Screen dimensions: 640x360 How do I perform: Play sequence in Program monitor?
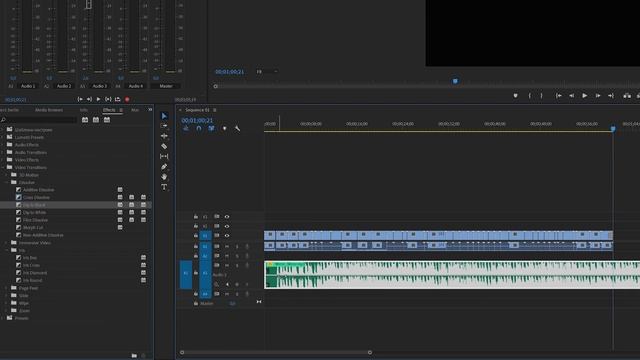click(585, 96)
